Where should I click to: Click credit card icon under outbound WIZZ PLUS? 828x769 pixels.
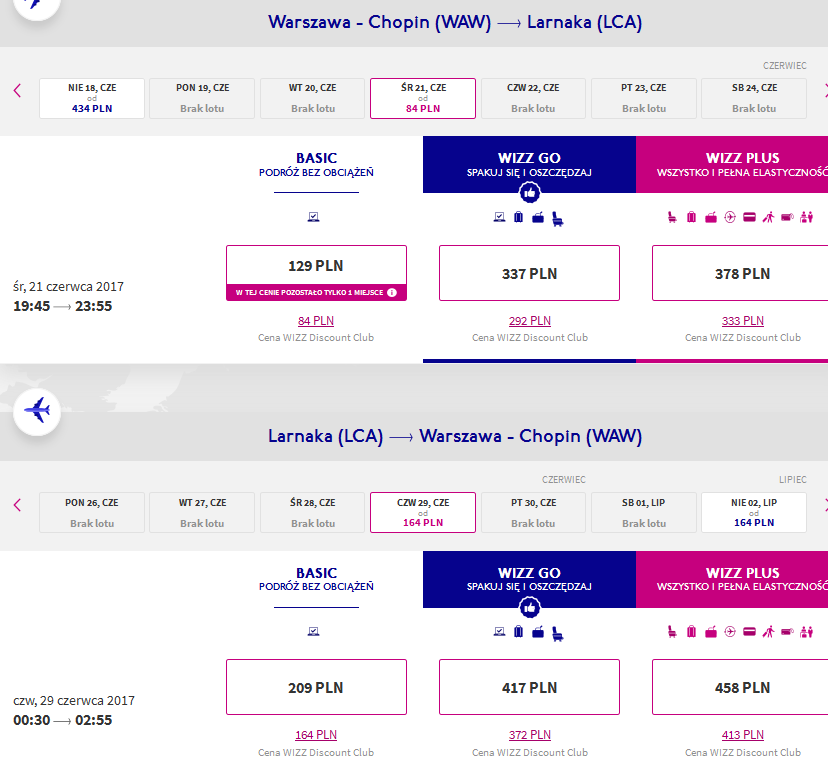[x=749, y=217]
